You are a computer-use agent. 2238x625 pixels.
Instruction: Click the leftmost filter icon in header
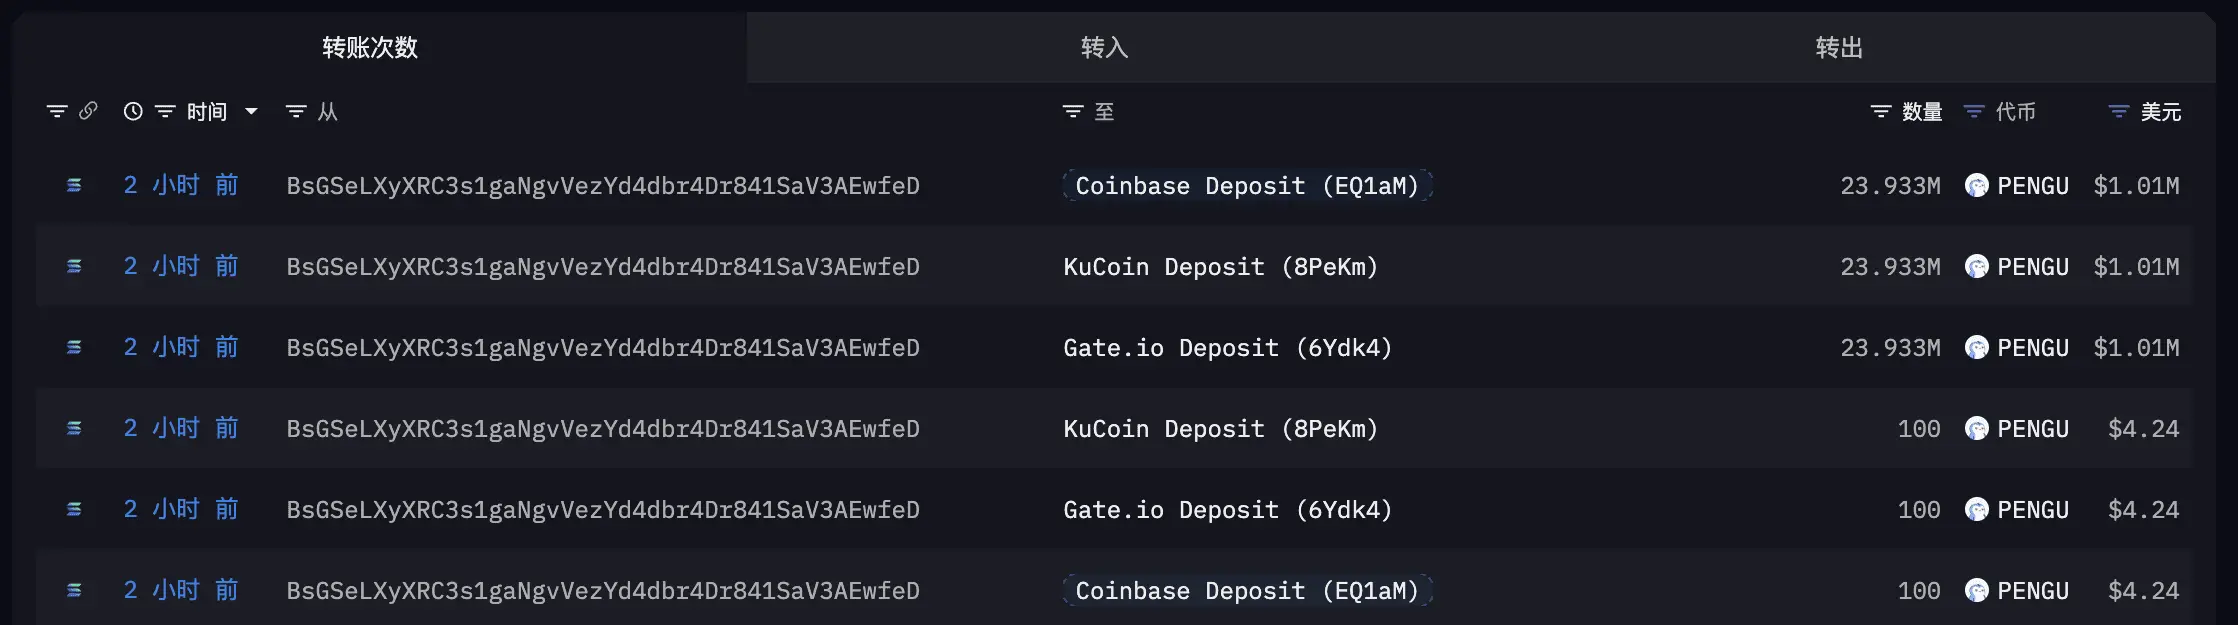[57, 111]
